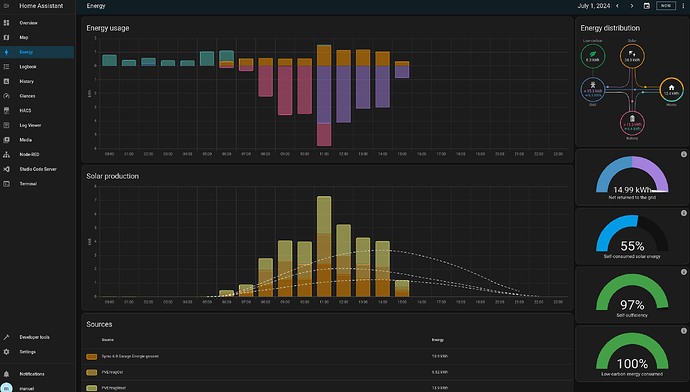Click the PVErtragOst color swatch
Screen dimensions: 690x392
(92, 372)
